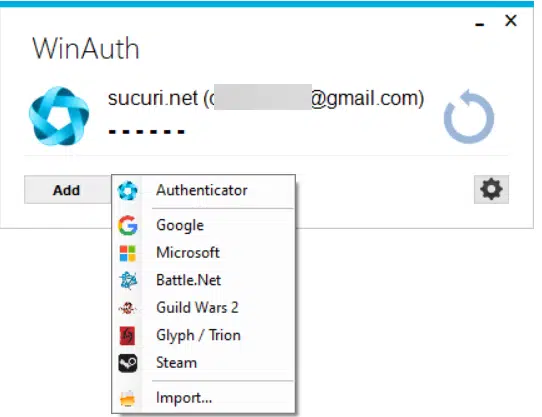The width and height of the screenshot is (542, 417).
Task: Click the hidden code dashes
Action: 147,132
